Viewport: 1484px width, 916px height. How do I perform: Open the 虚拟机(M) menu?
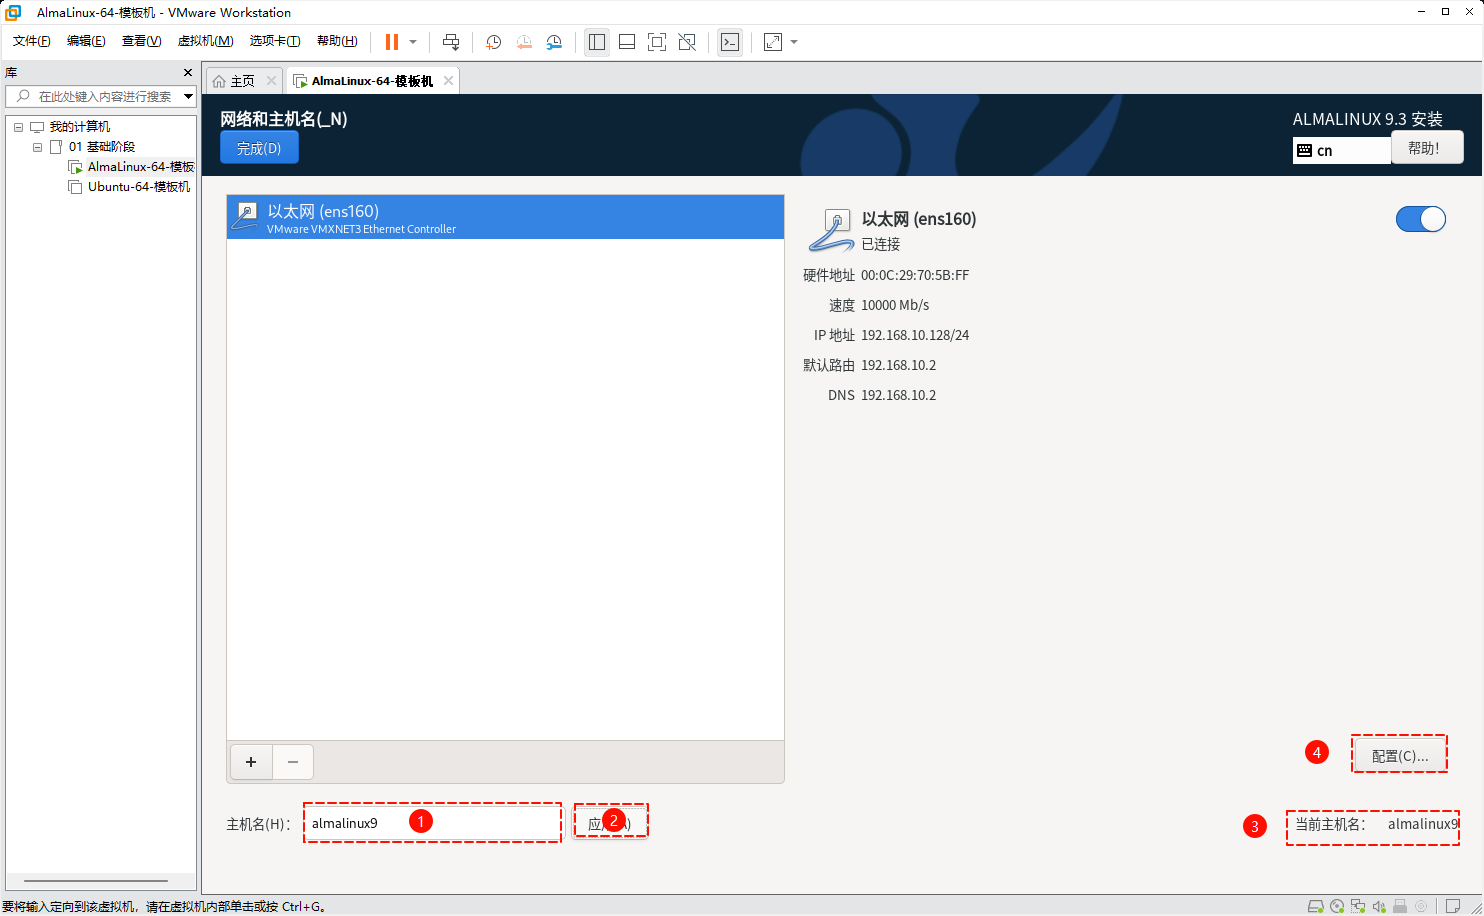205,41
